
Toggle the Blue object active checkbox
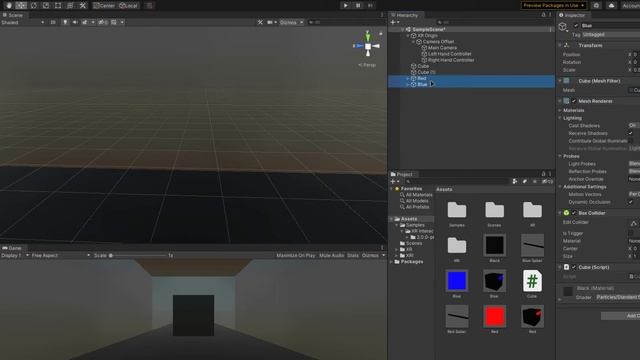(576, 26)
